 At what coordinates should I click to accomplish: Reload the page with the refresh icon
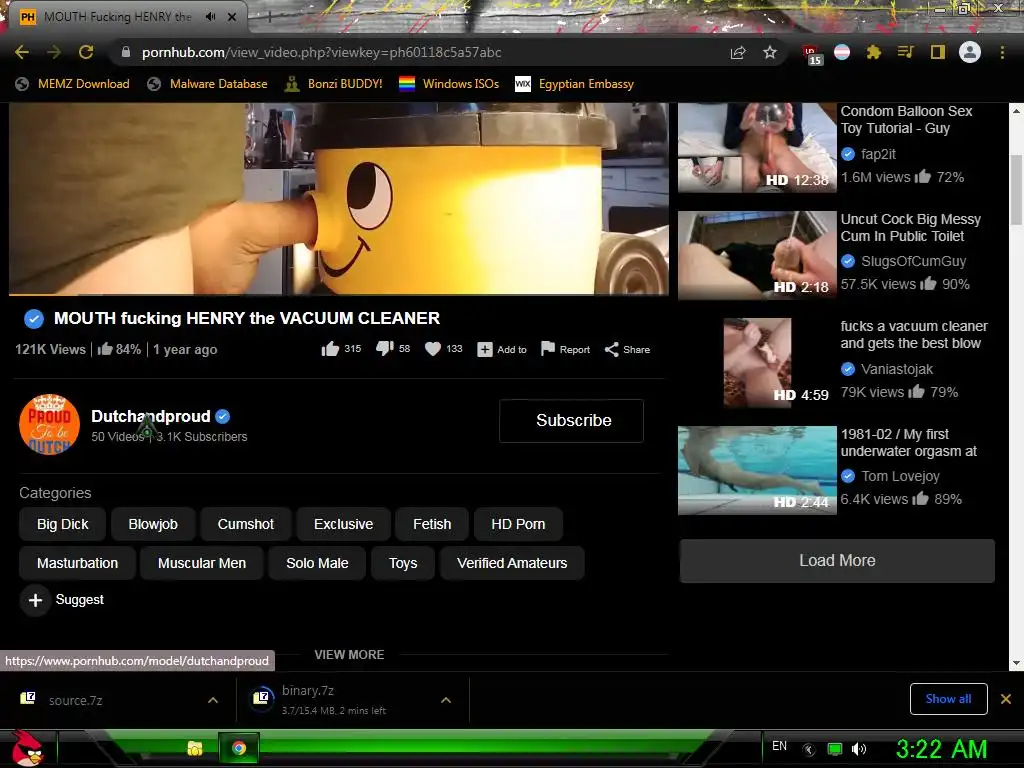click(86, 52)
